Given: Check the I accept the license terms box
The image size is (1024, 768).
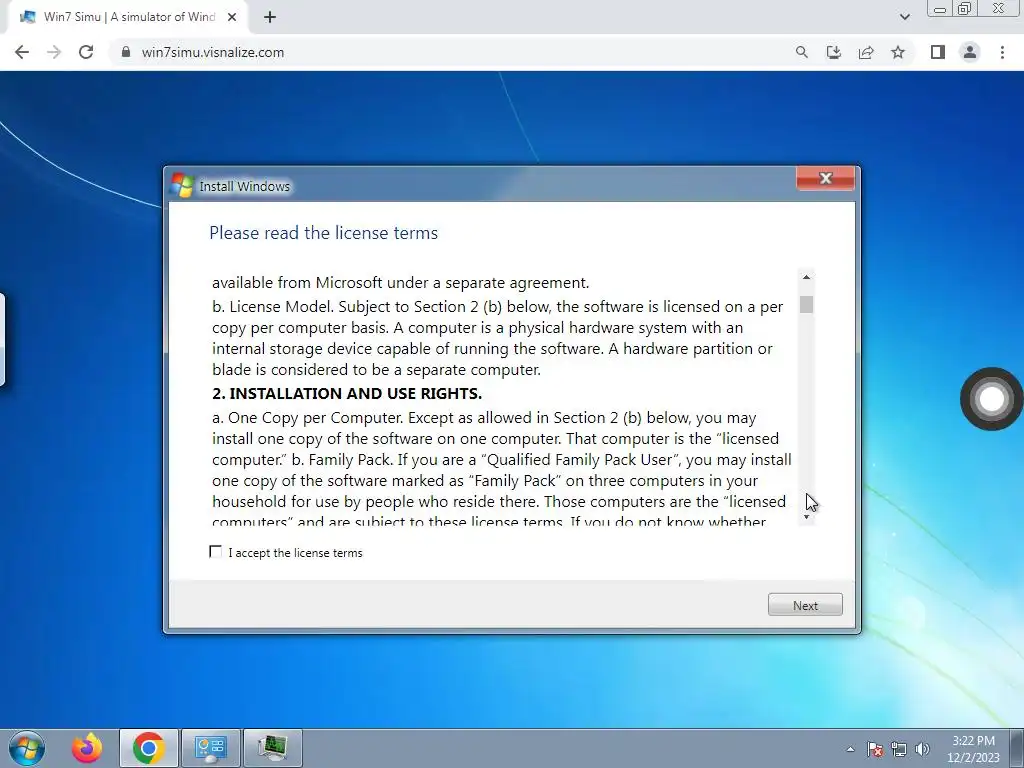Looking at the screenshot, I should coord(216,552).
